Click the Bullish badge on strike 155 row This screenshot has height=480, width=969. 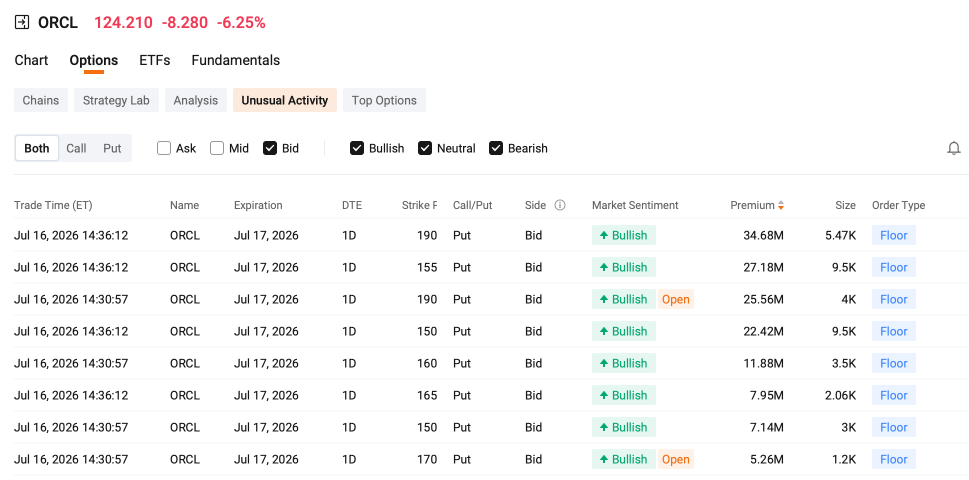624,267
